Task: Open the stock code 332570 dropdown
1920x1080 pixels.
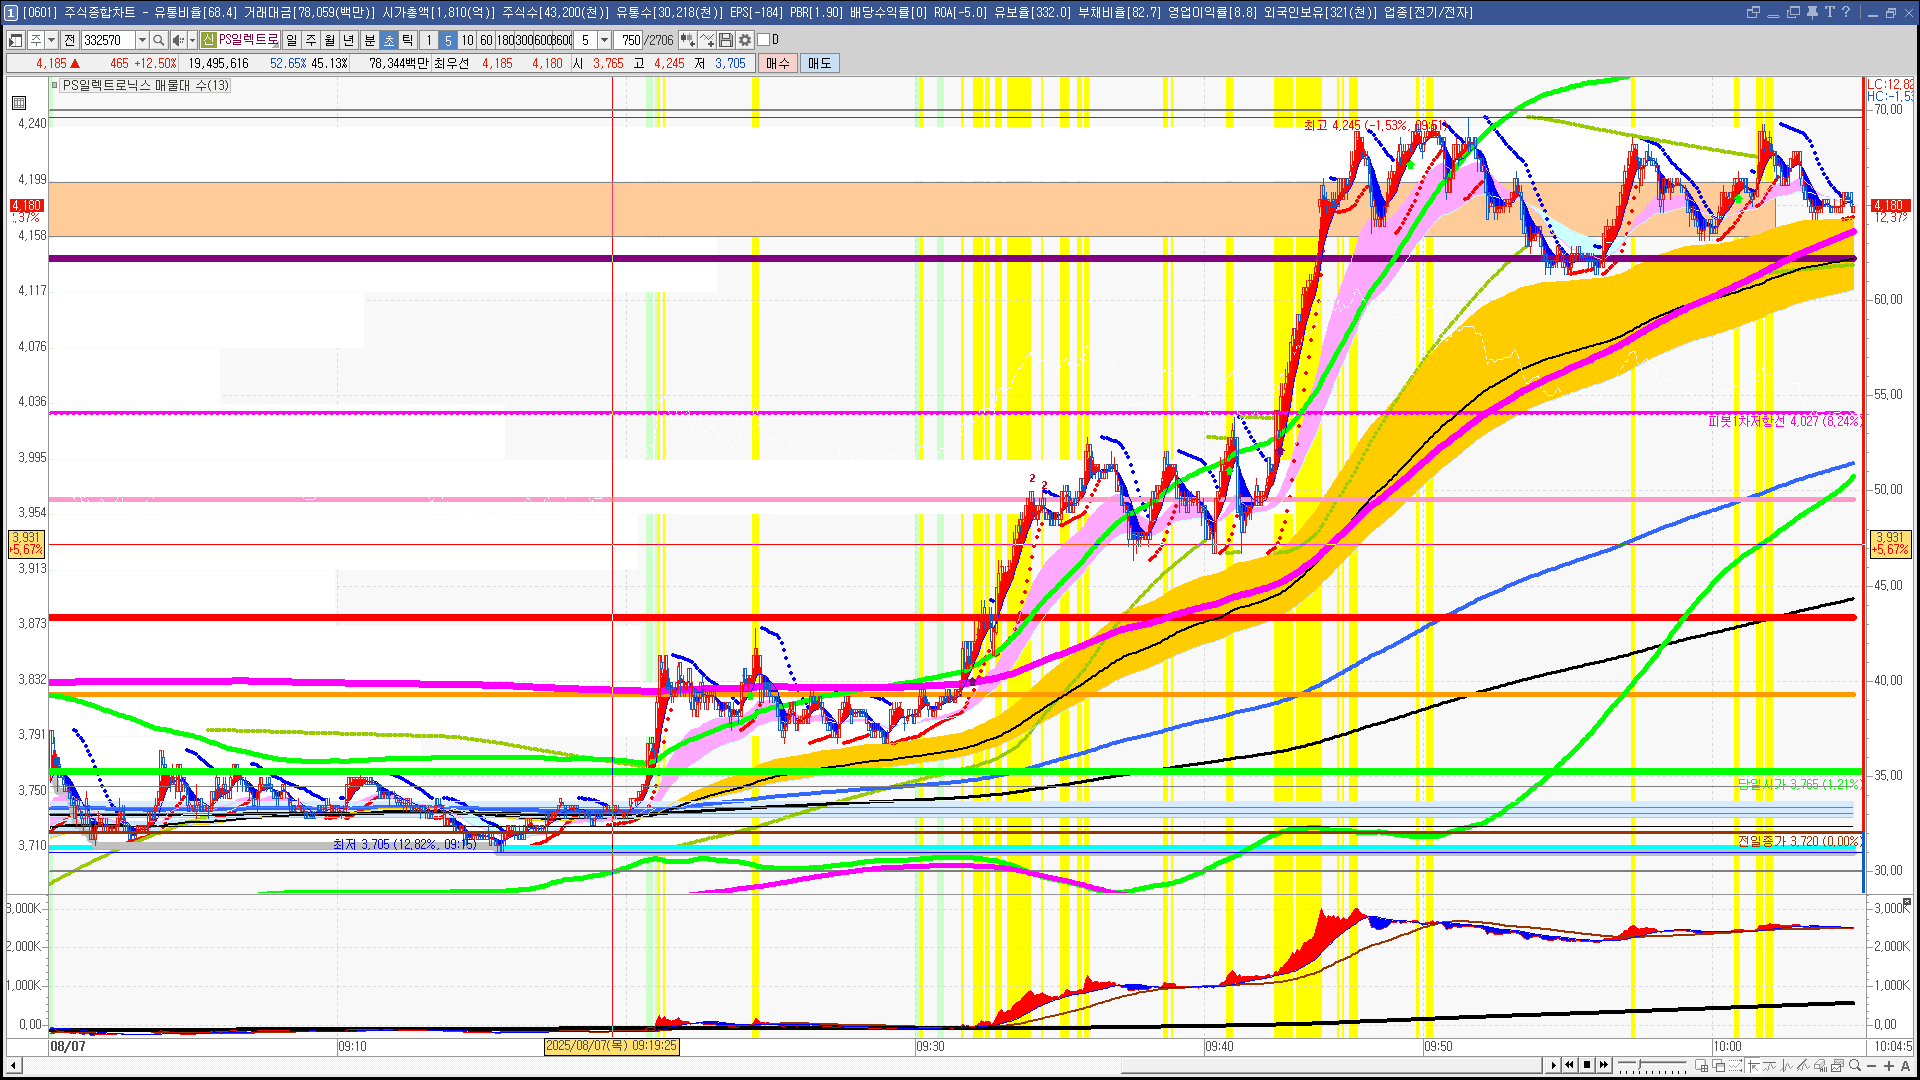Action: point(142,40)
